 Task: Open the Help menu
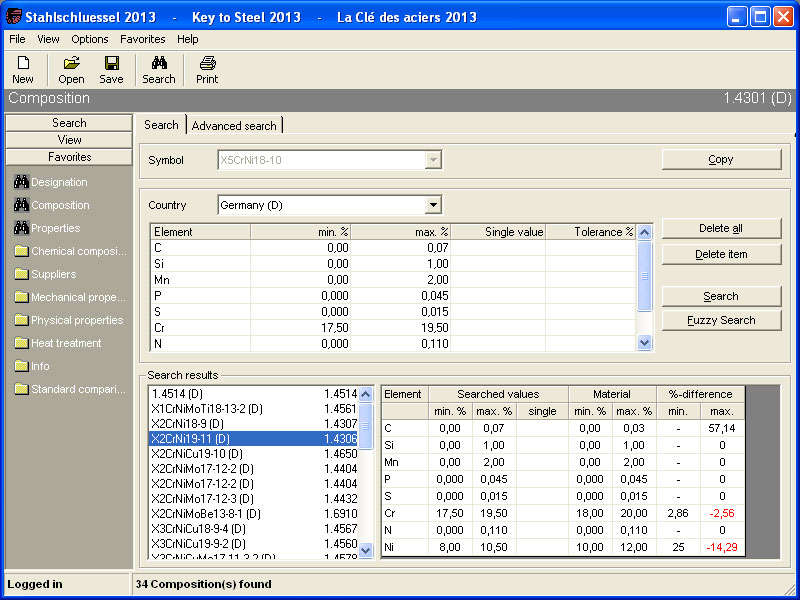point(188,39)
